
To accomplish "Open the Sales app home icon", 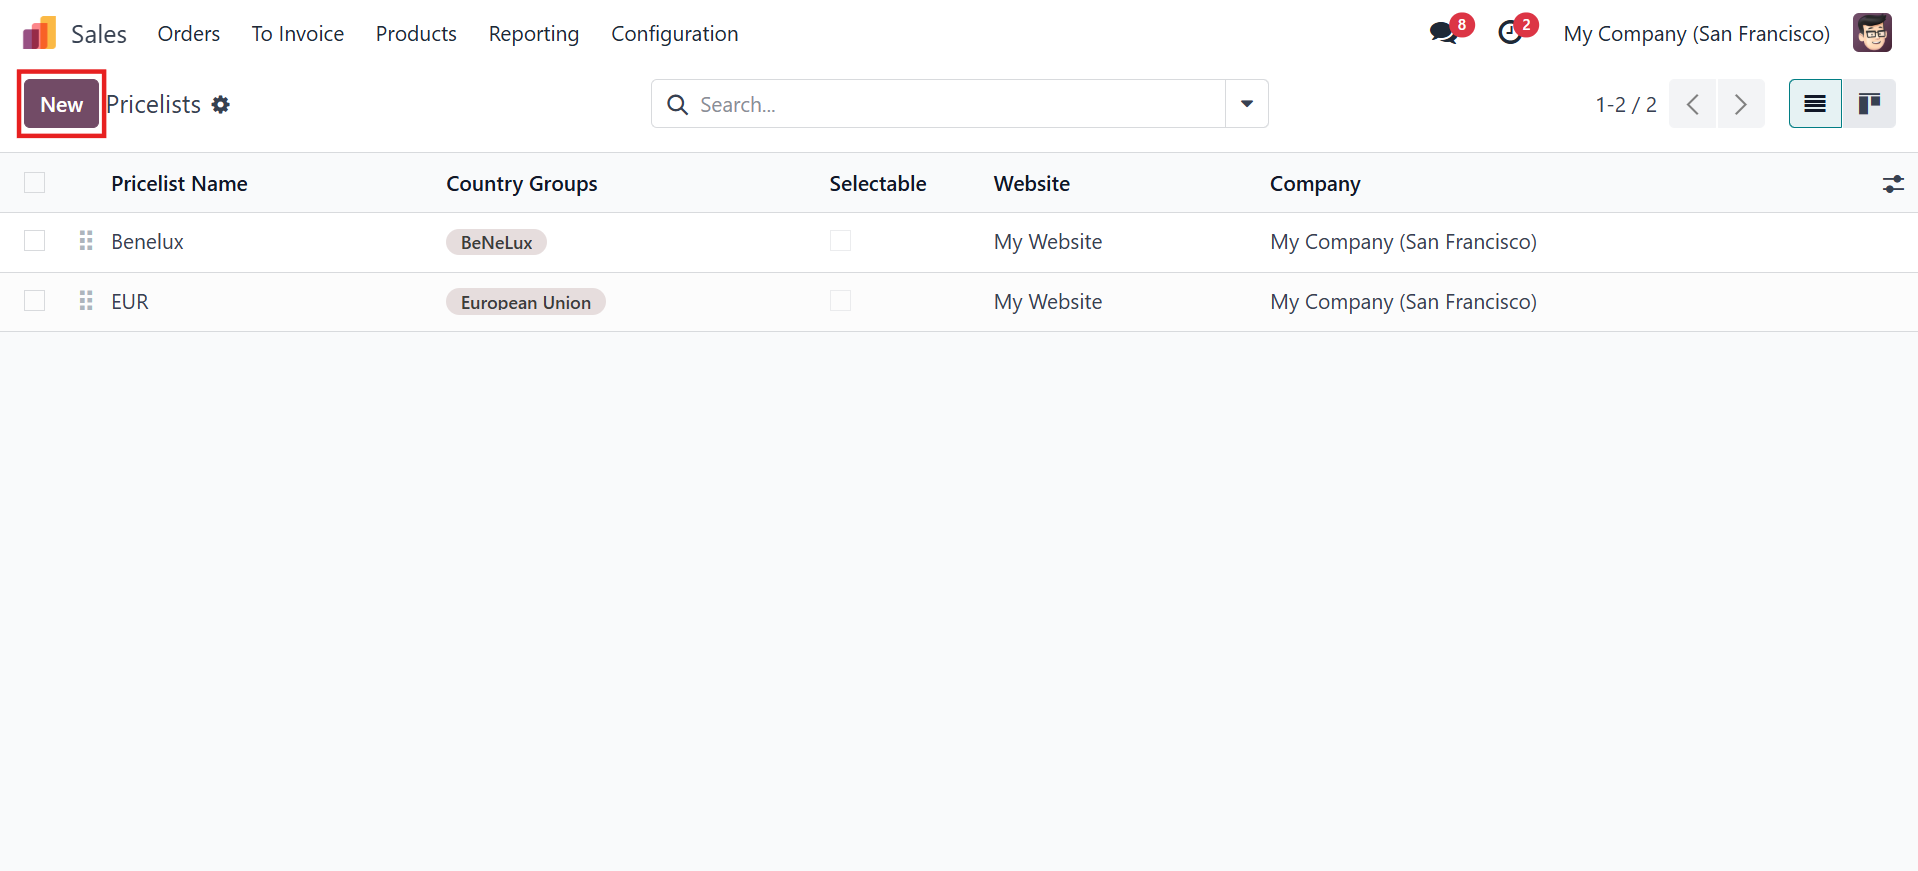I will click(39, 33).
